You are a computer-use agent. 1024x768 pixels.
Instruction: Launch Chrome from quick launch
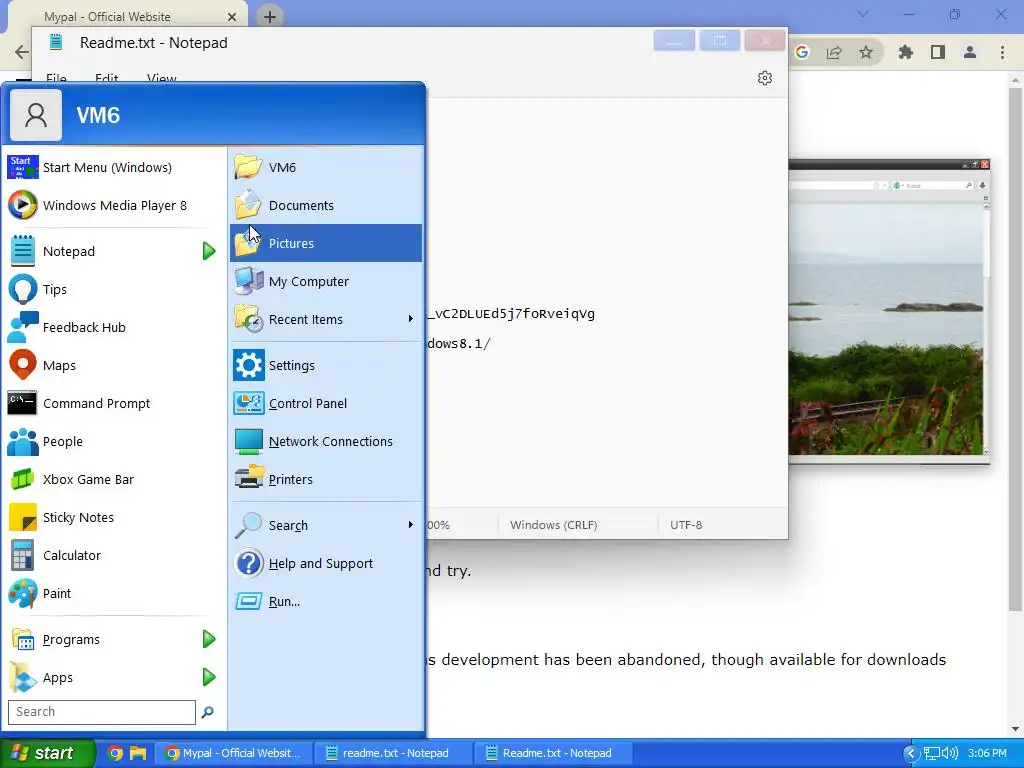click(x=115, y=753)
